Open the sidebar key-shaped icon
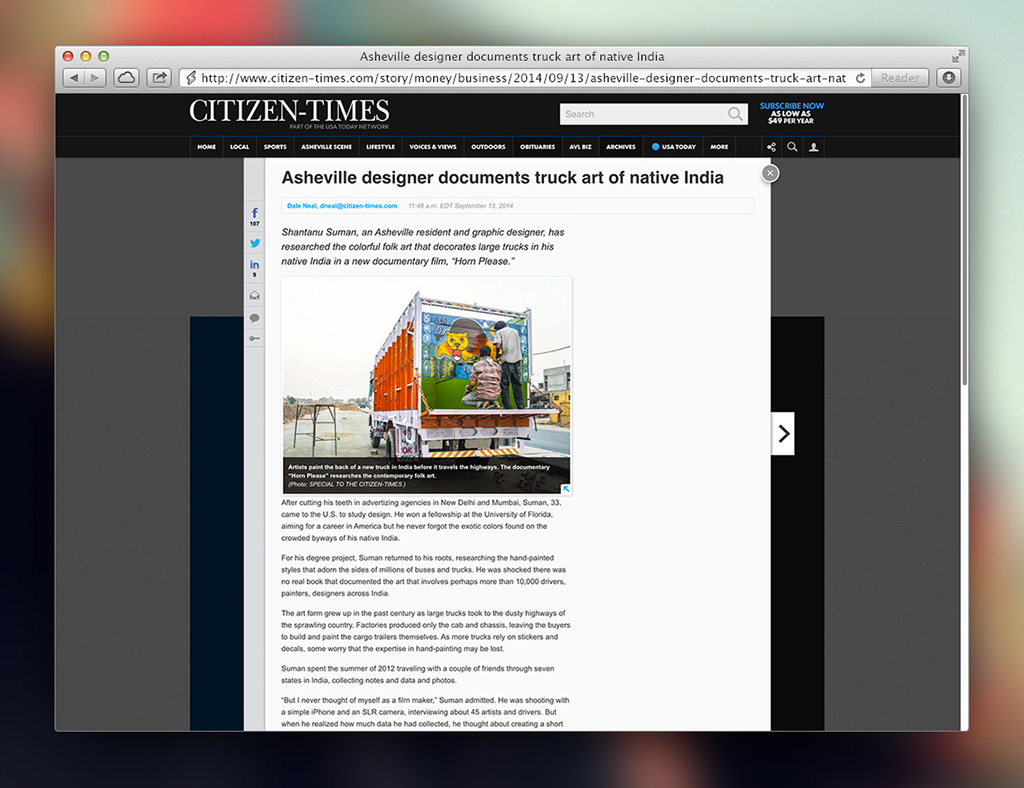The width and height of the screenshot is (1024, 788). point(255,338)
